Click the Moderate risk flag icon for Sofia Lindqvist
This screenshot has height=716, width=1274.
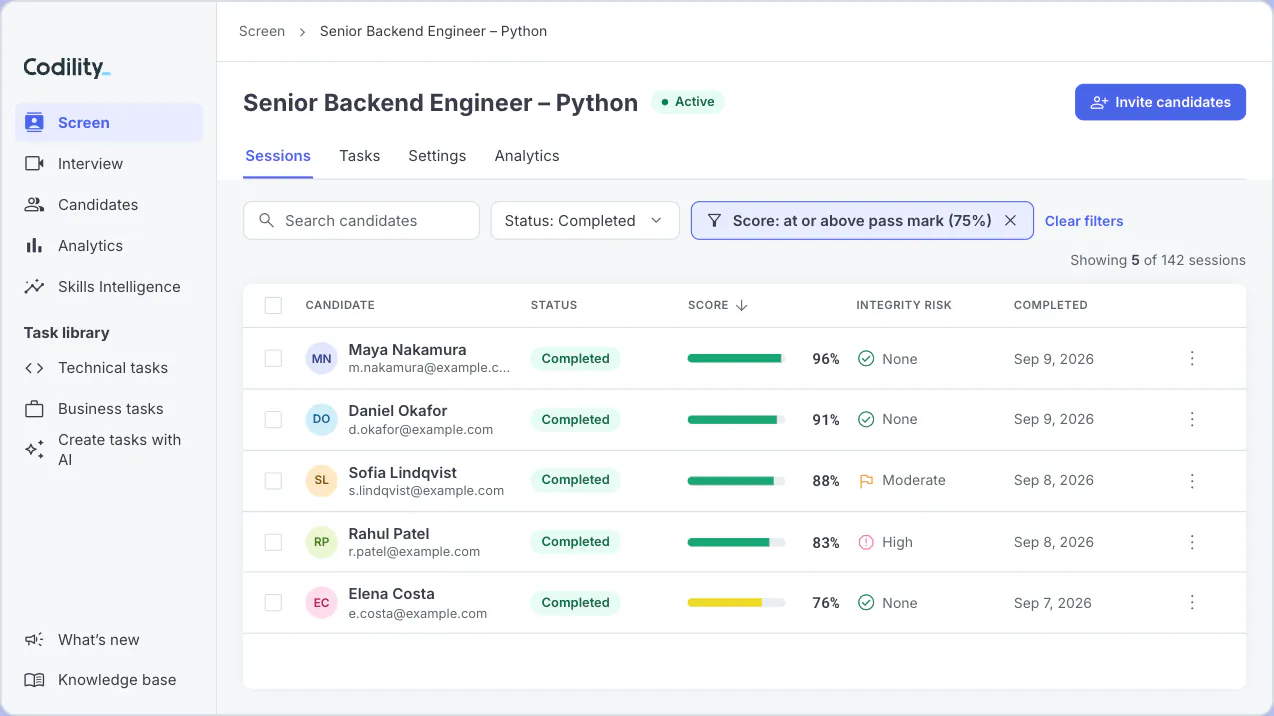point(866,480)
